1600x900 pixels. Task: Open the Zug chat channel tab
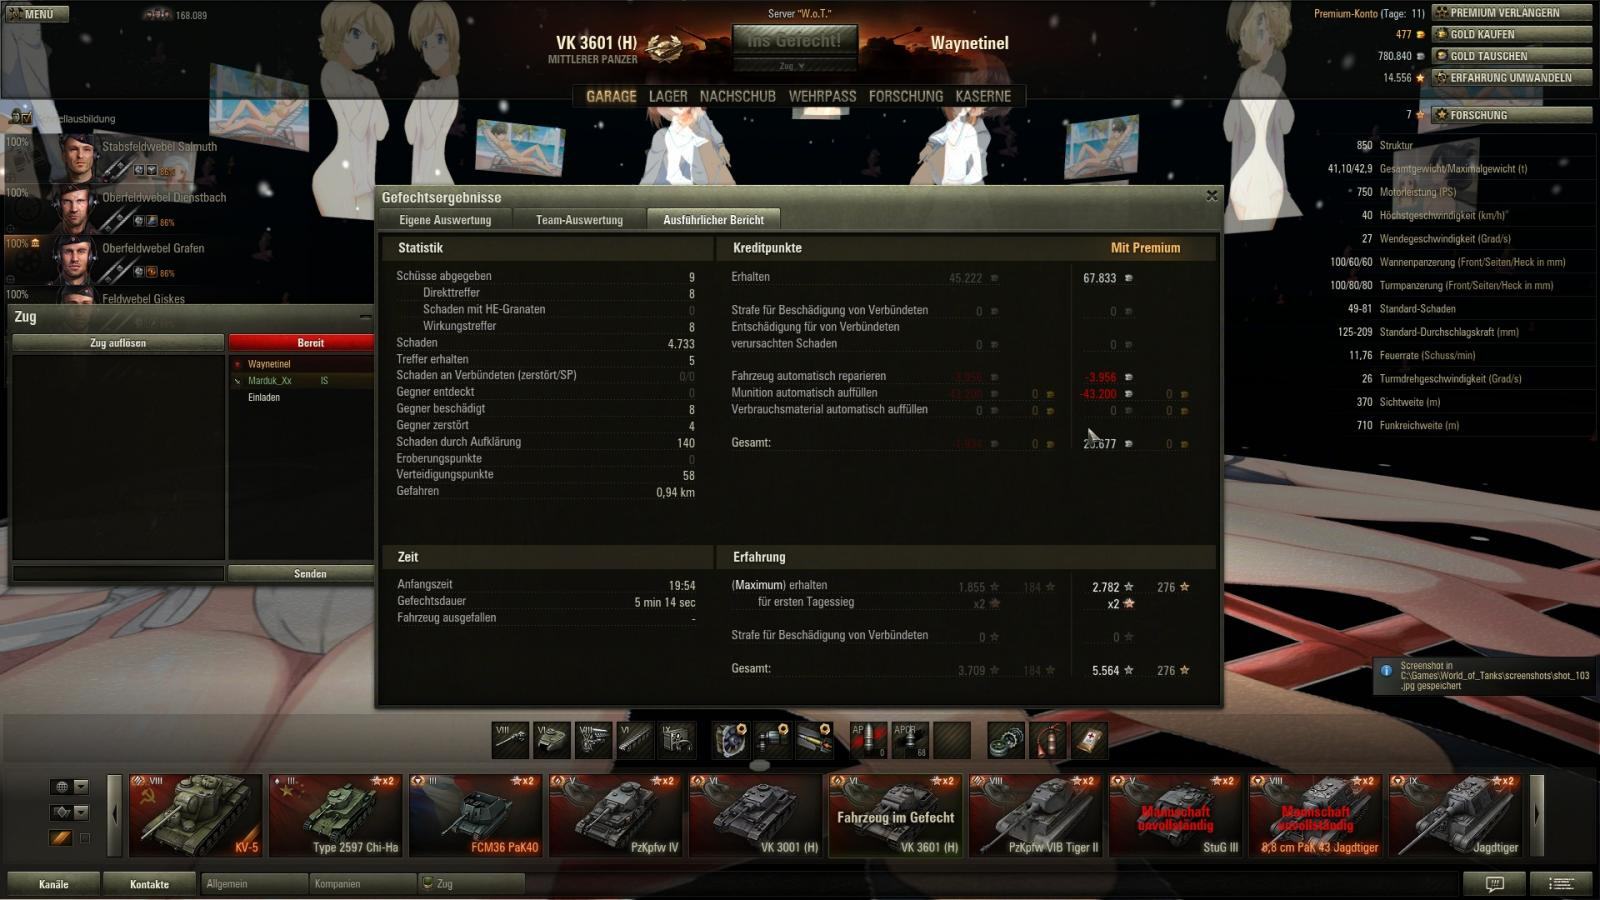coord(472,884)
